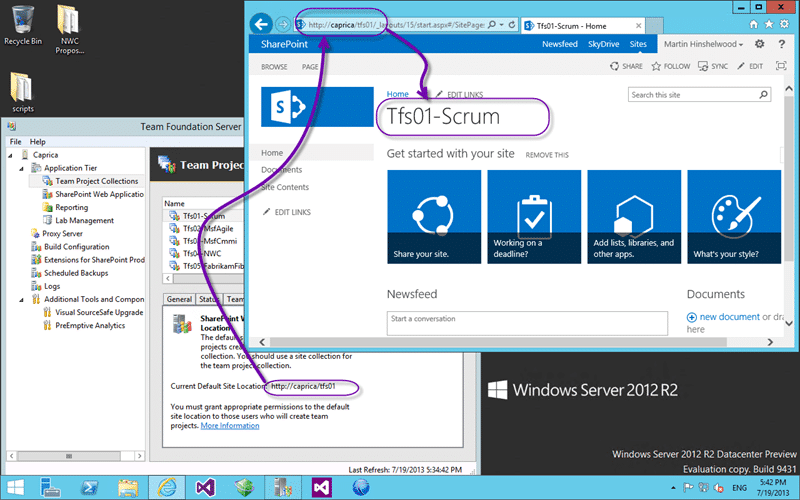Launch Server Manager from taskbar

tap(51, 488)
